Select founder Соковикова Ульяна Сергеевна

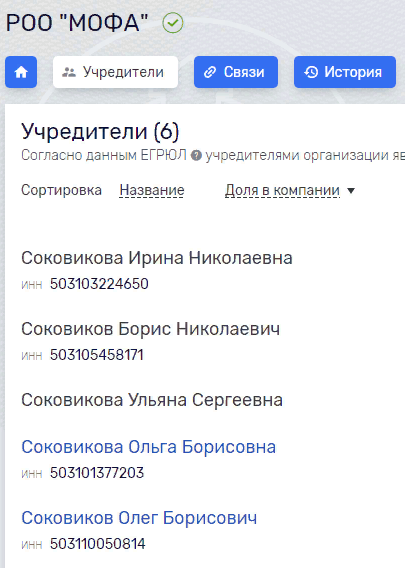[x=152, y=400]
